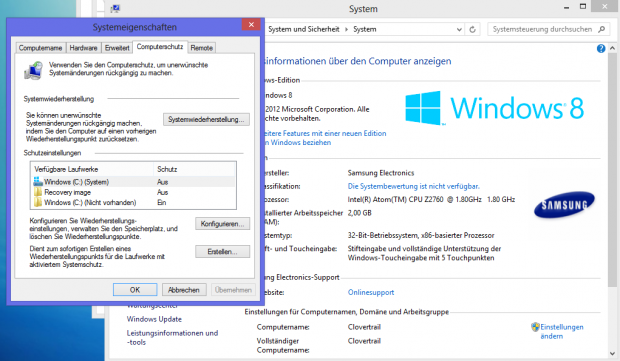Screen dimensions: 620x361
Task: Click the Intel(R) Atom(TM) CPU processor text
Action: coord(431,199)
